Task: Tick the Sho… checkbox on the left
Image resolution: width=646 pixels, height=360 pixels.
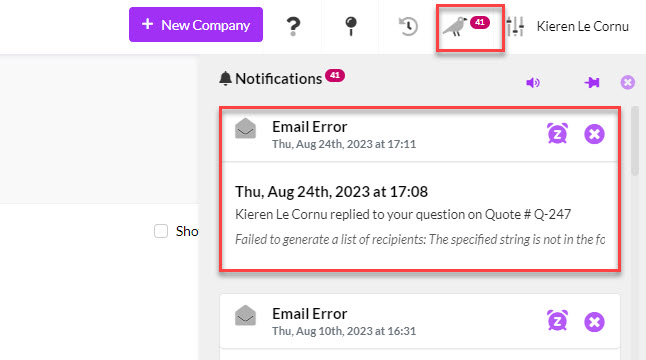Action: point(161,231)
